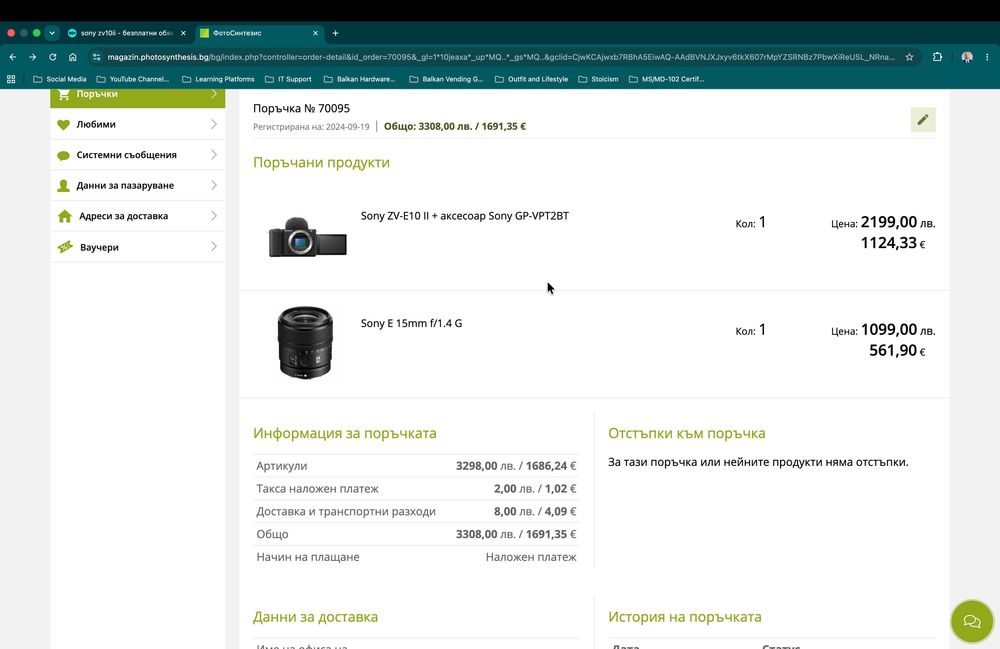
Task: Open the YouTube Channel bookmarks folder
Action: (133, 79)
